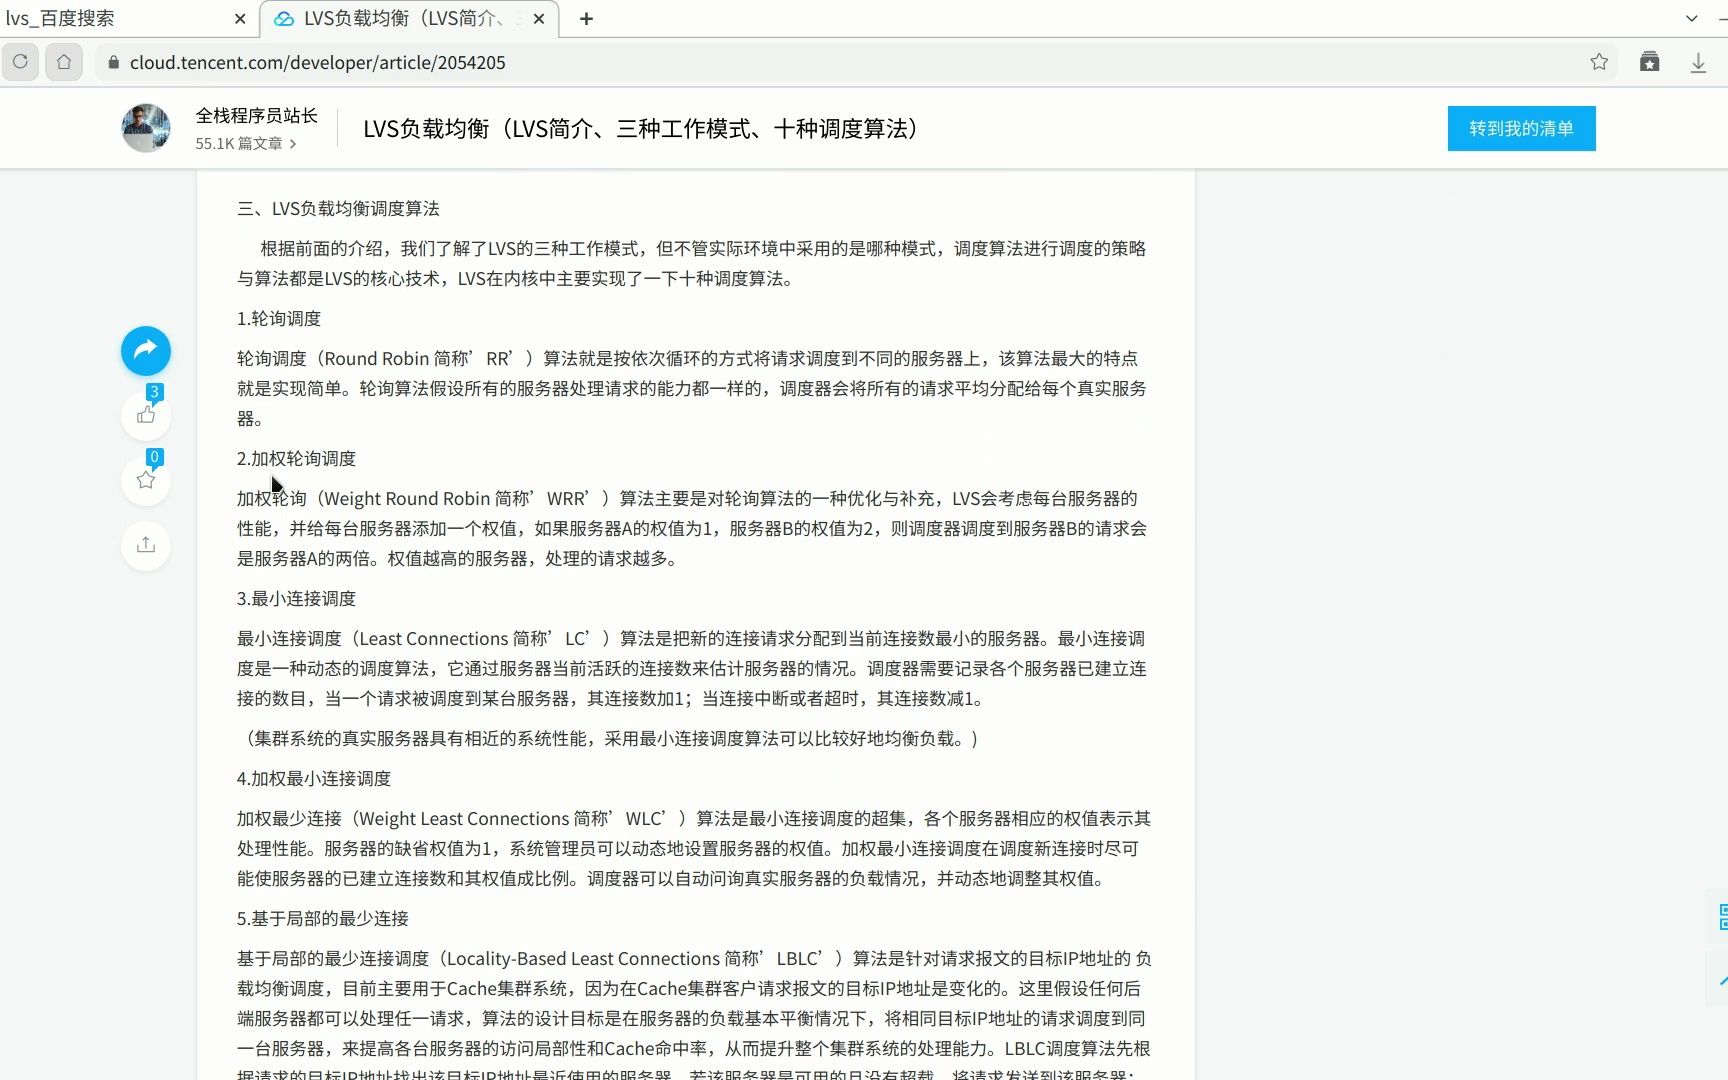Select the LVS负载均衡 article tab
The width and height of the screenshot is (1728, 1080).
409,19
